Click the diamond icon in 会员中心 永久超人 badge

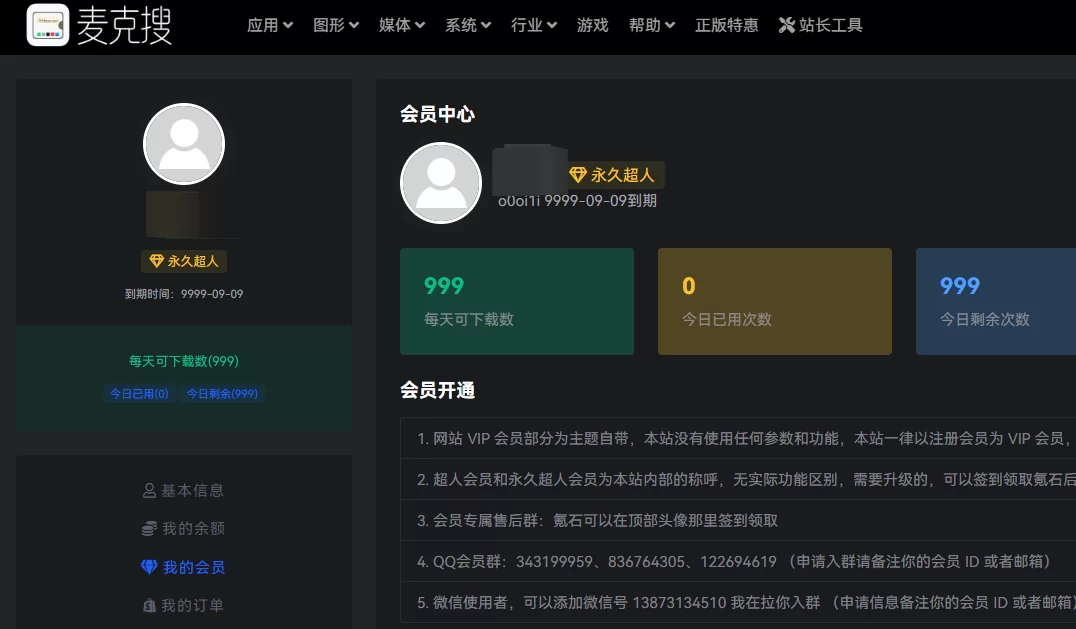578,175
